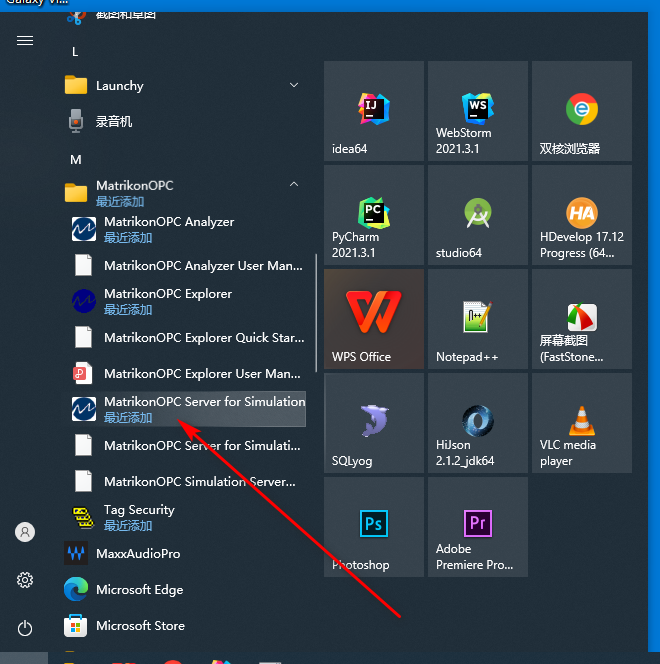Open the 双核浏览器 browser tile
Viewport: 660px width, 664px height.
tap(582, 111)
